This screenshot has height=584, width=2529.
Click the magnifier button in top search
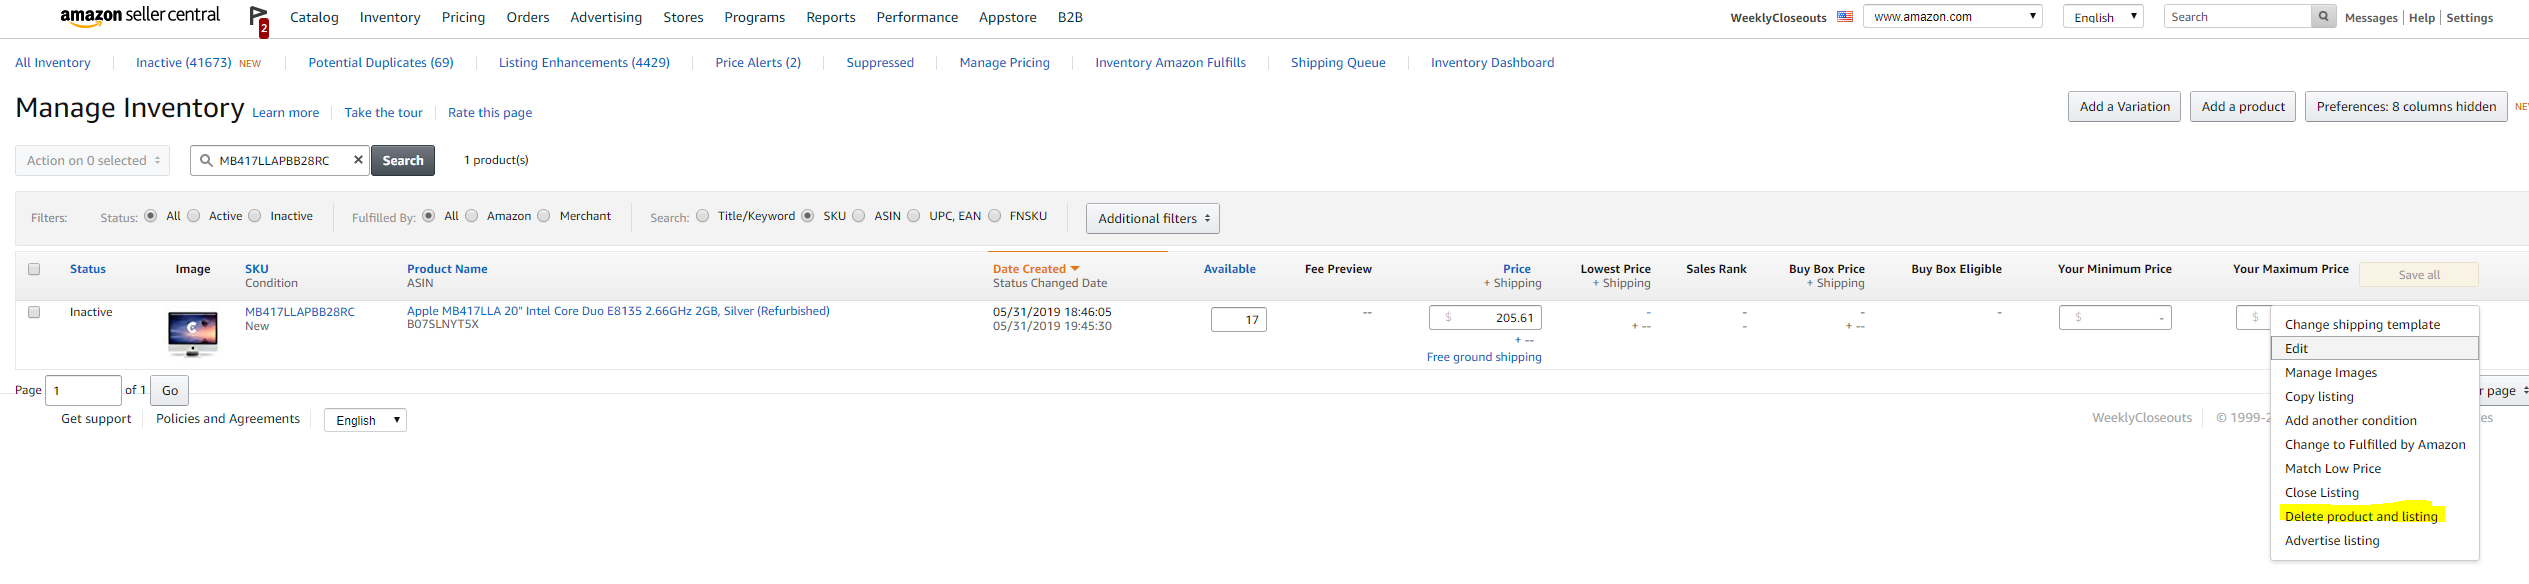(x=2323, y=16)
